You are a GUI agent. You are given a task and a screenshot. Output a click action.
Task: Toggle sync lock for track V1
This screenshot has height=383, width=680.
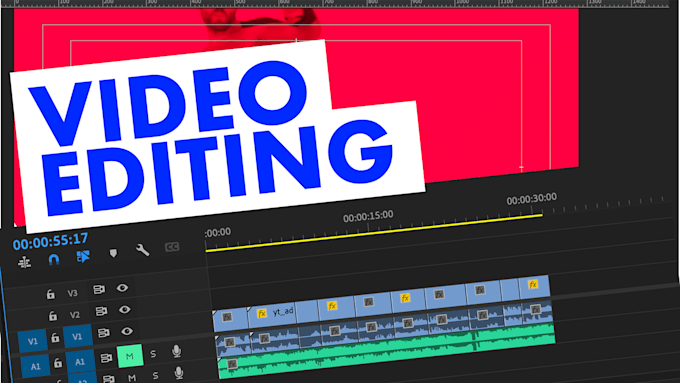point(104,333)
